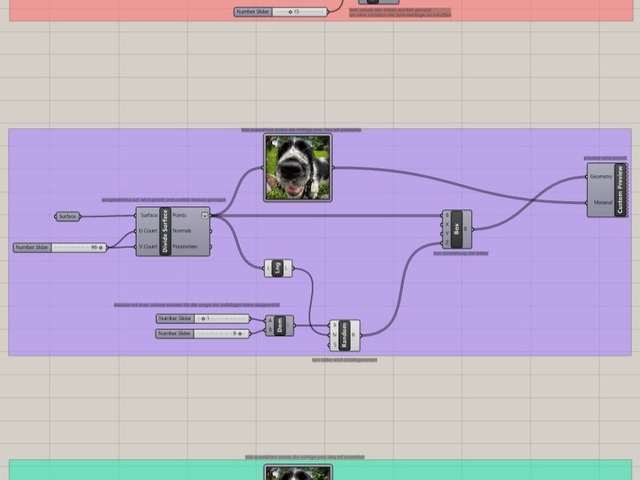Click the Normals output

[x=182, y=231]
